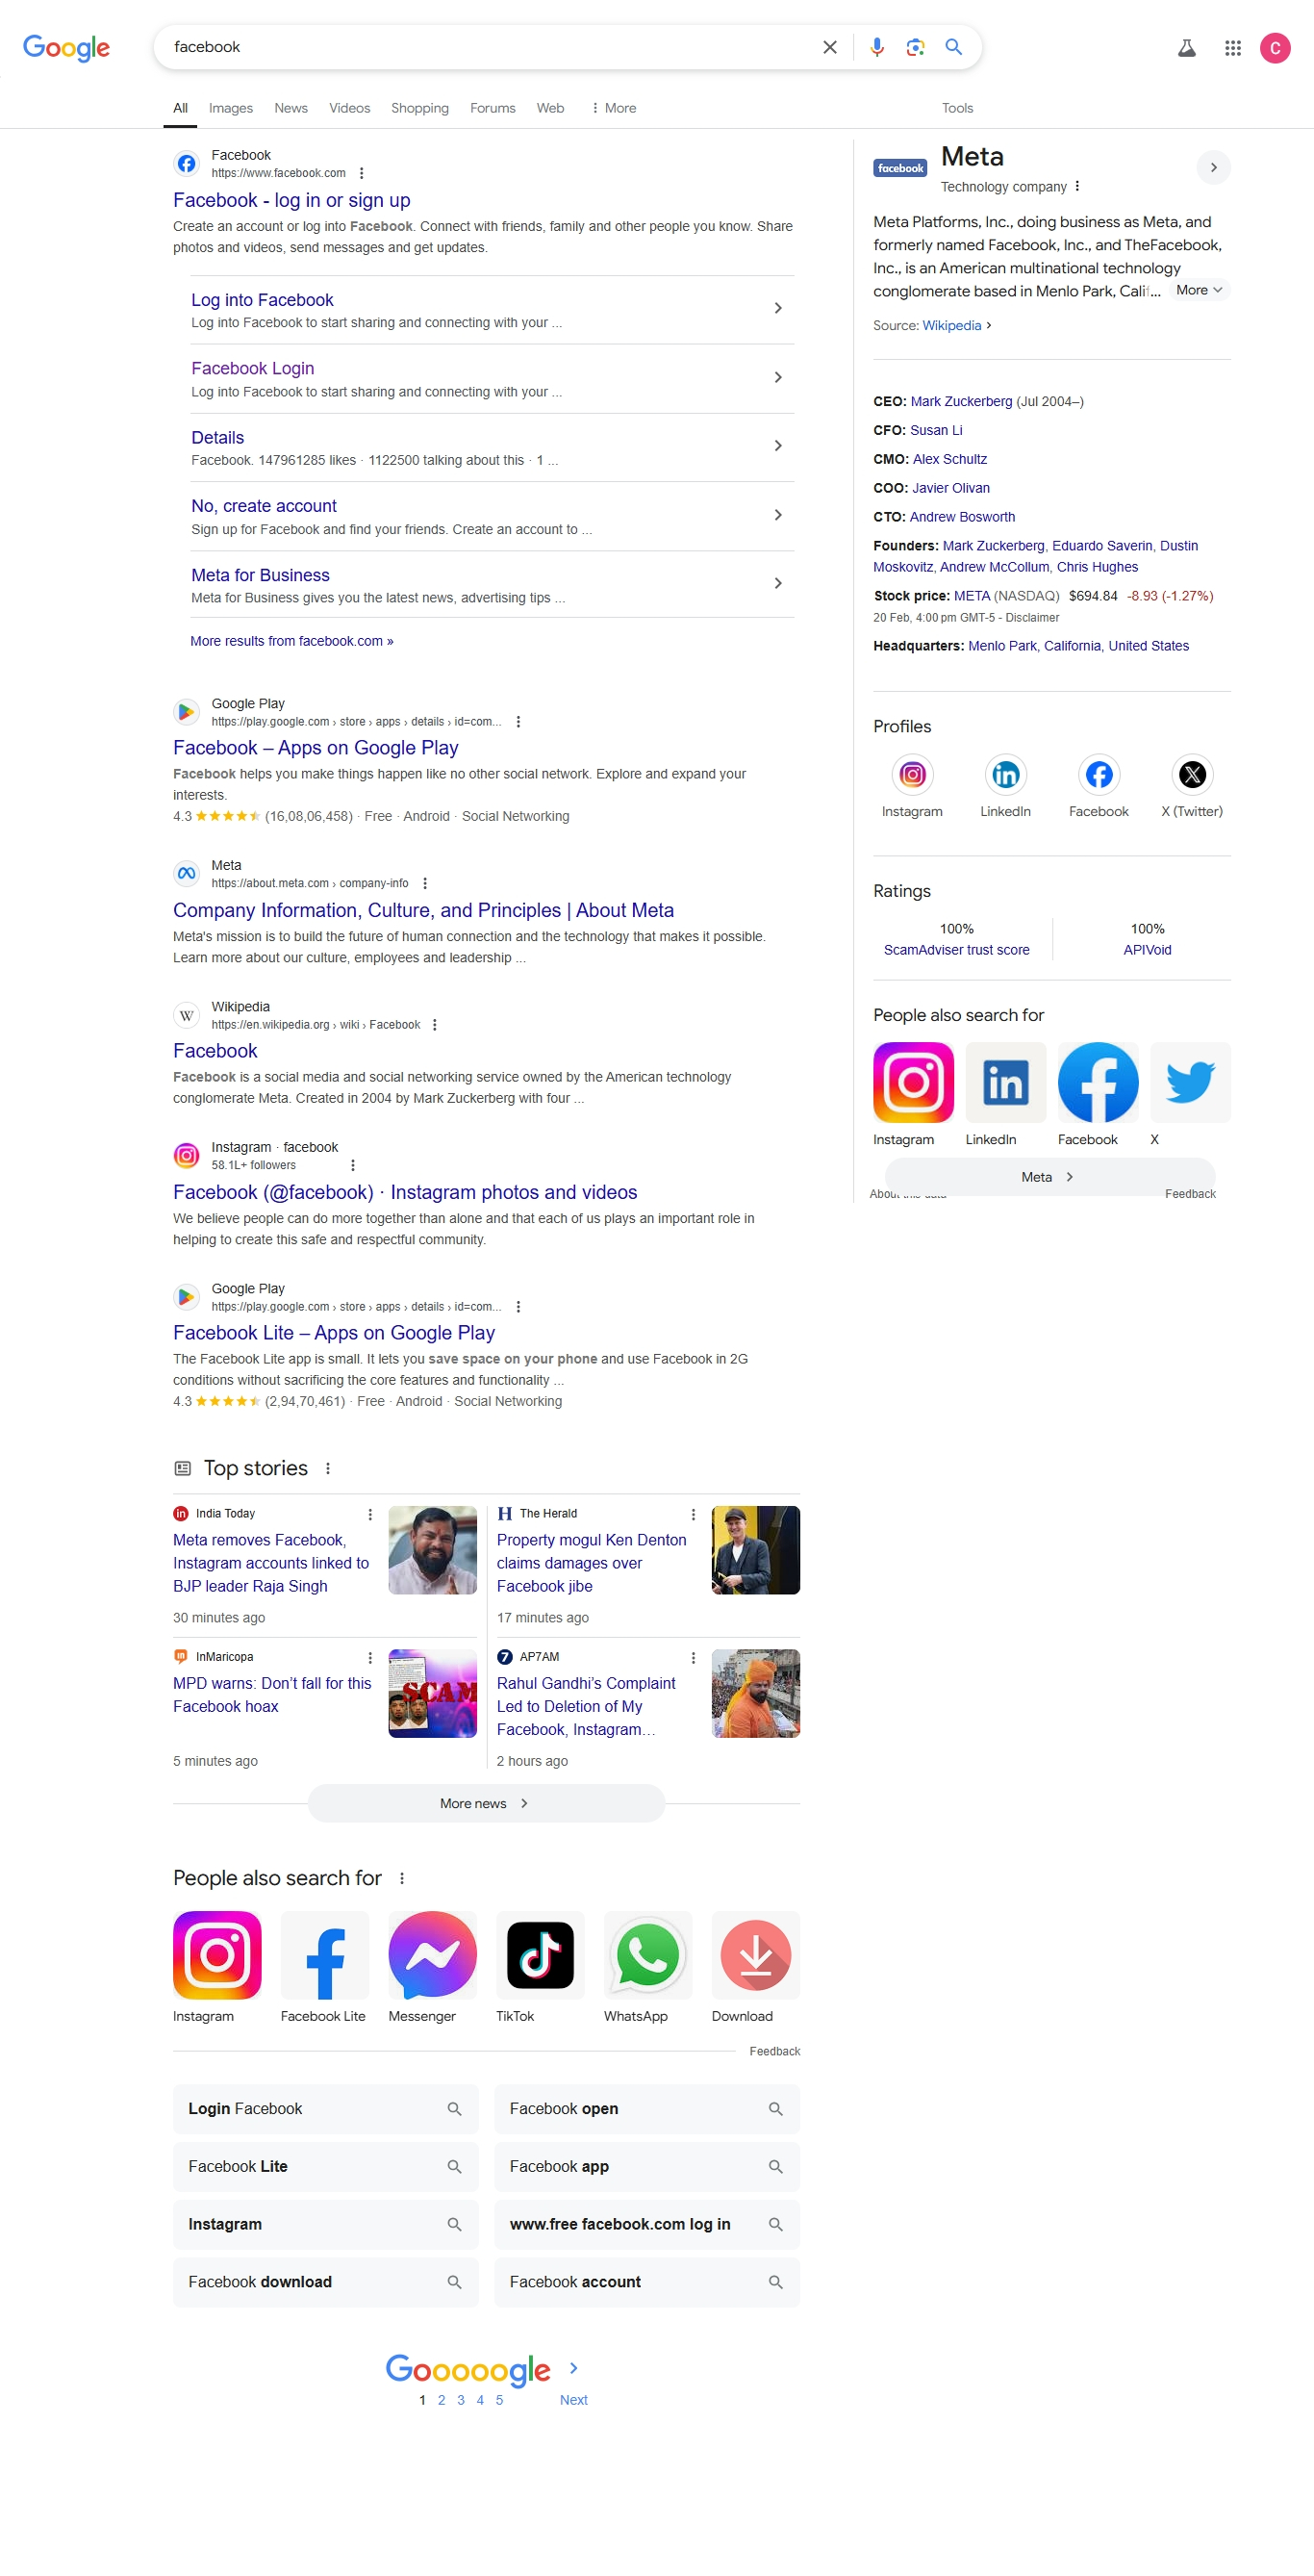Switch to the Images tab
Screen dimensions: 1314x2576
(x=230, y=108)
